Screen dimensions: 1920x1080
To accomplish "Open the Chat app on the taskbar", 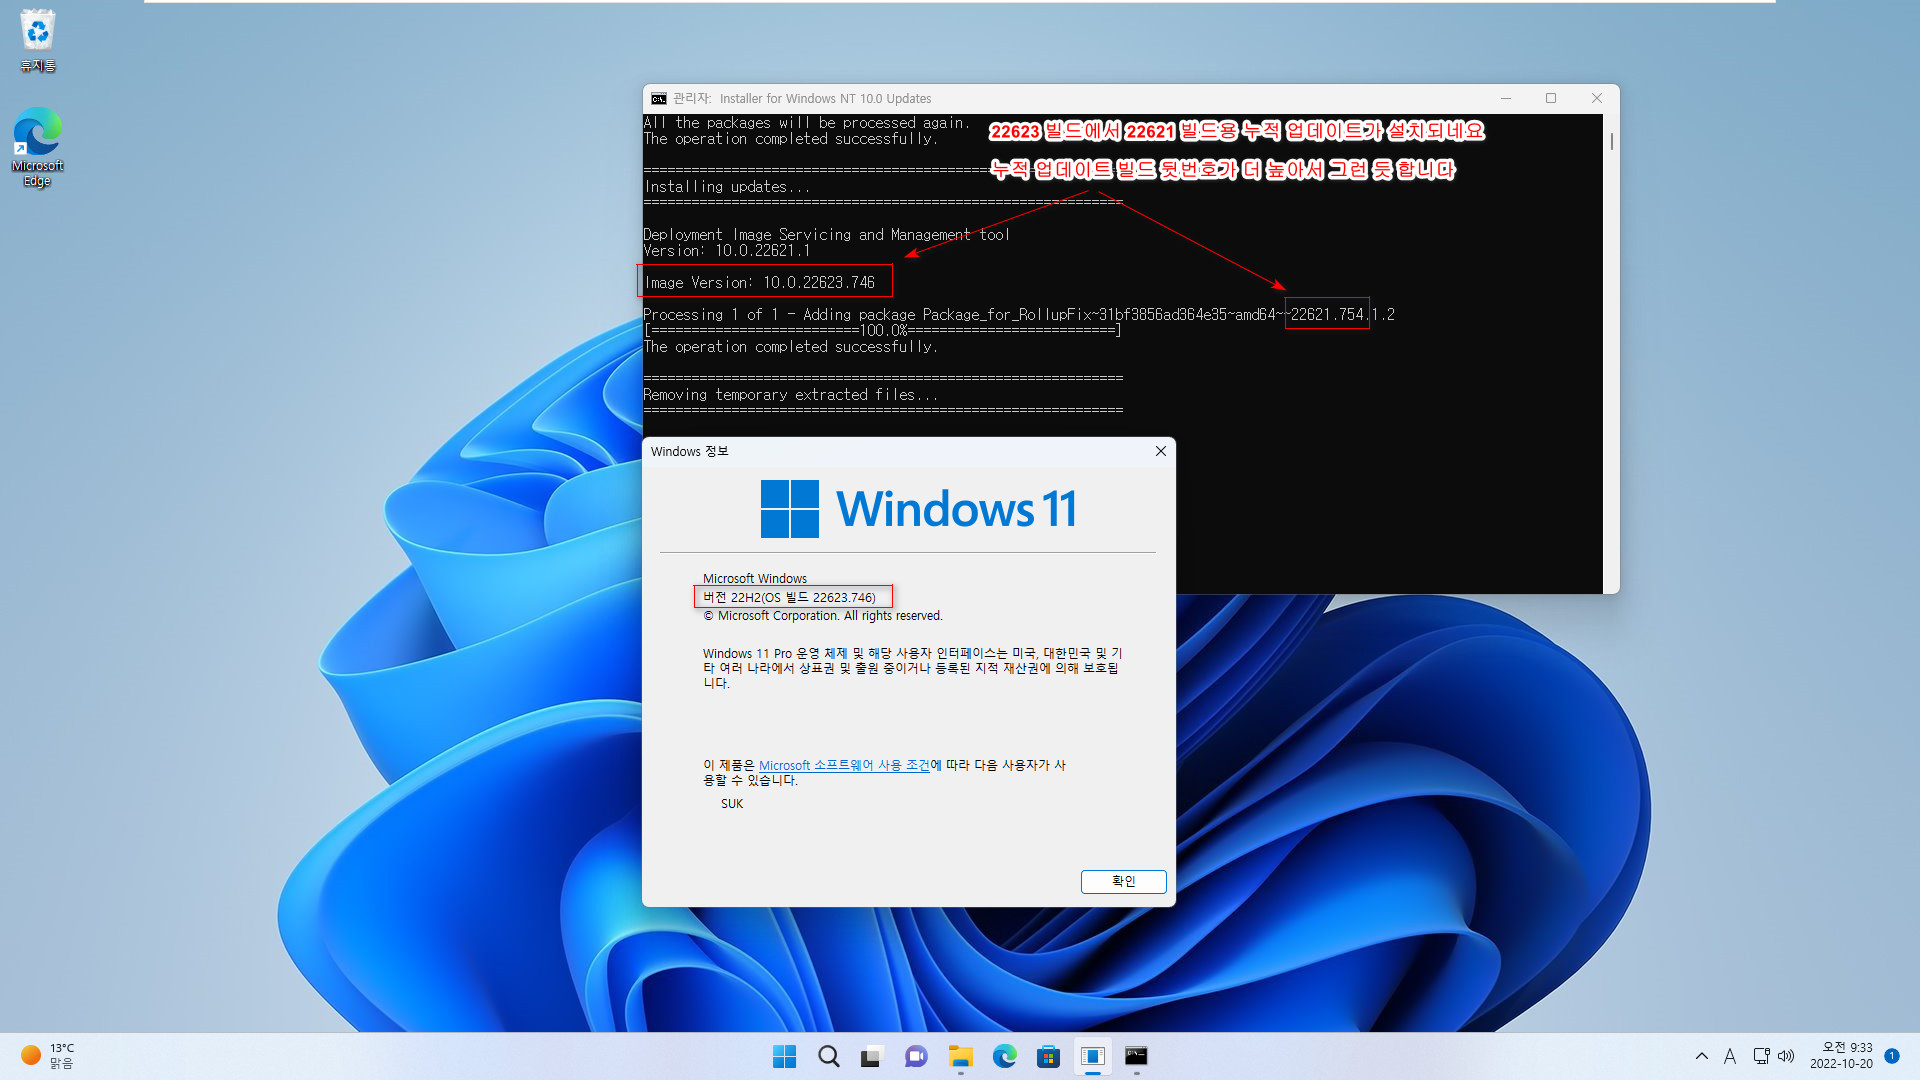I will (x=916, y=1056).
